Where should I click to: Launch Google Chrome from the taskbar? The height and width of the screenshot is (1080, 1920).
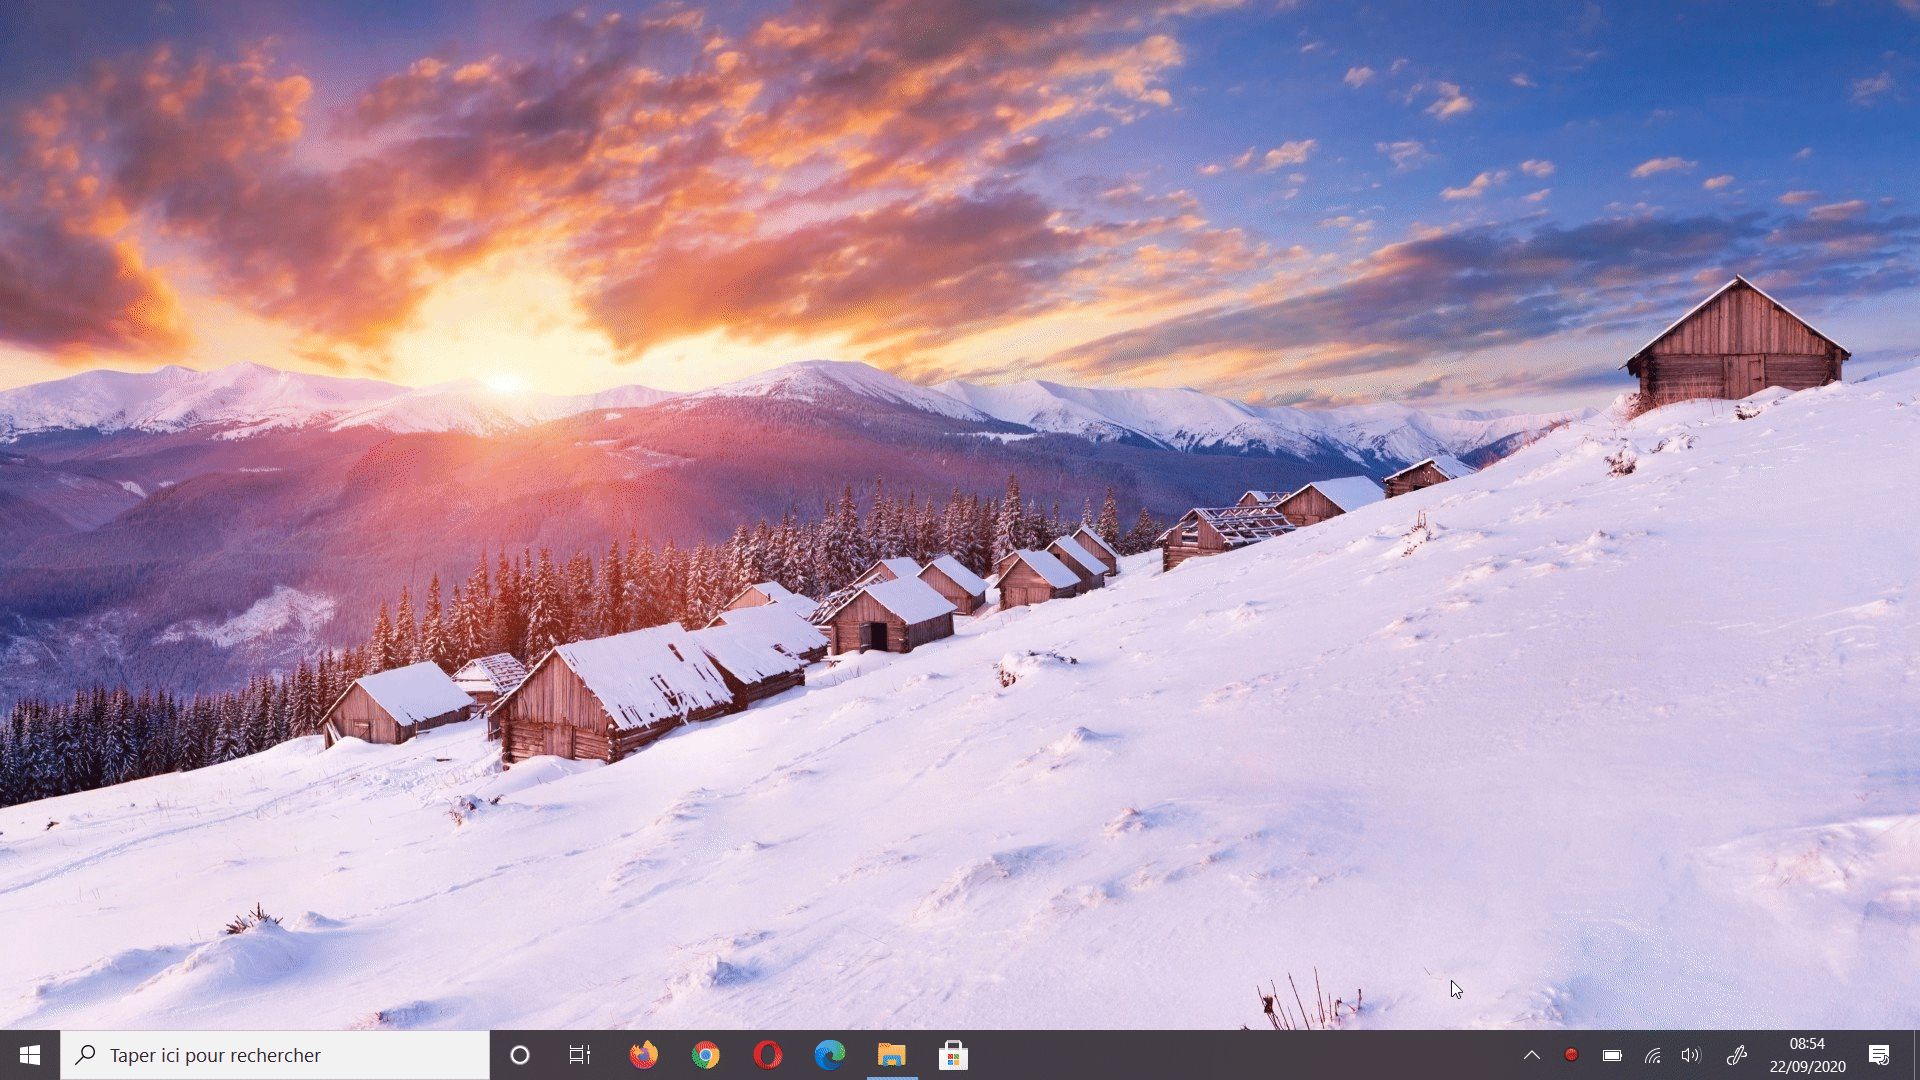tap(705, 1055)
